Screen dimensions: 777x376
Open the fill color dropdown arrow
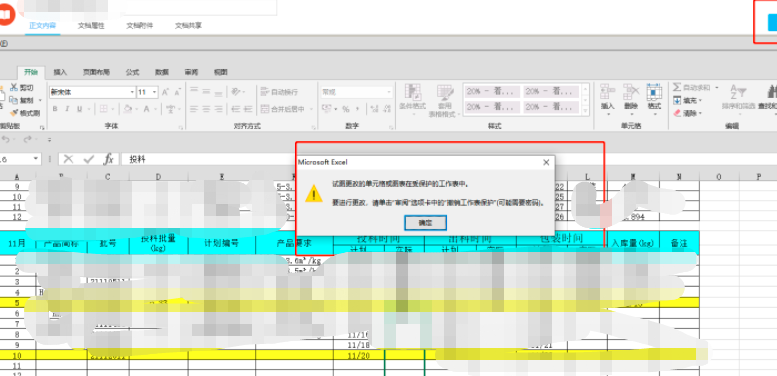(137, 109)
